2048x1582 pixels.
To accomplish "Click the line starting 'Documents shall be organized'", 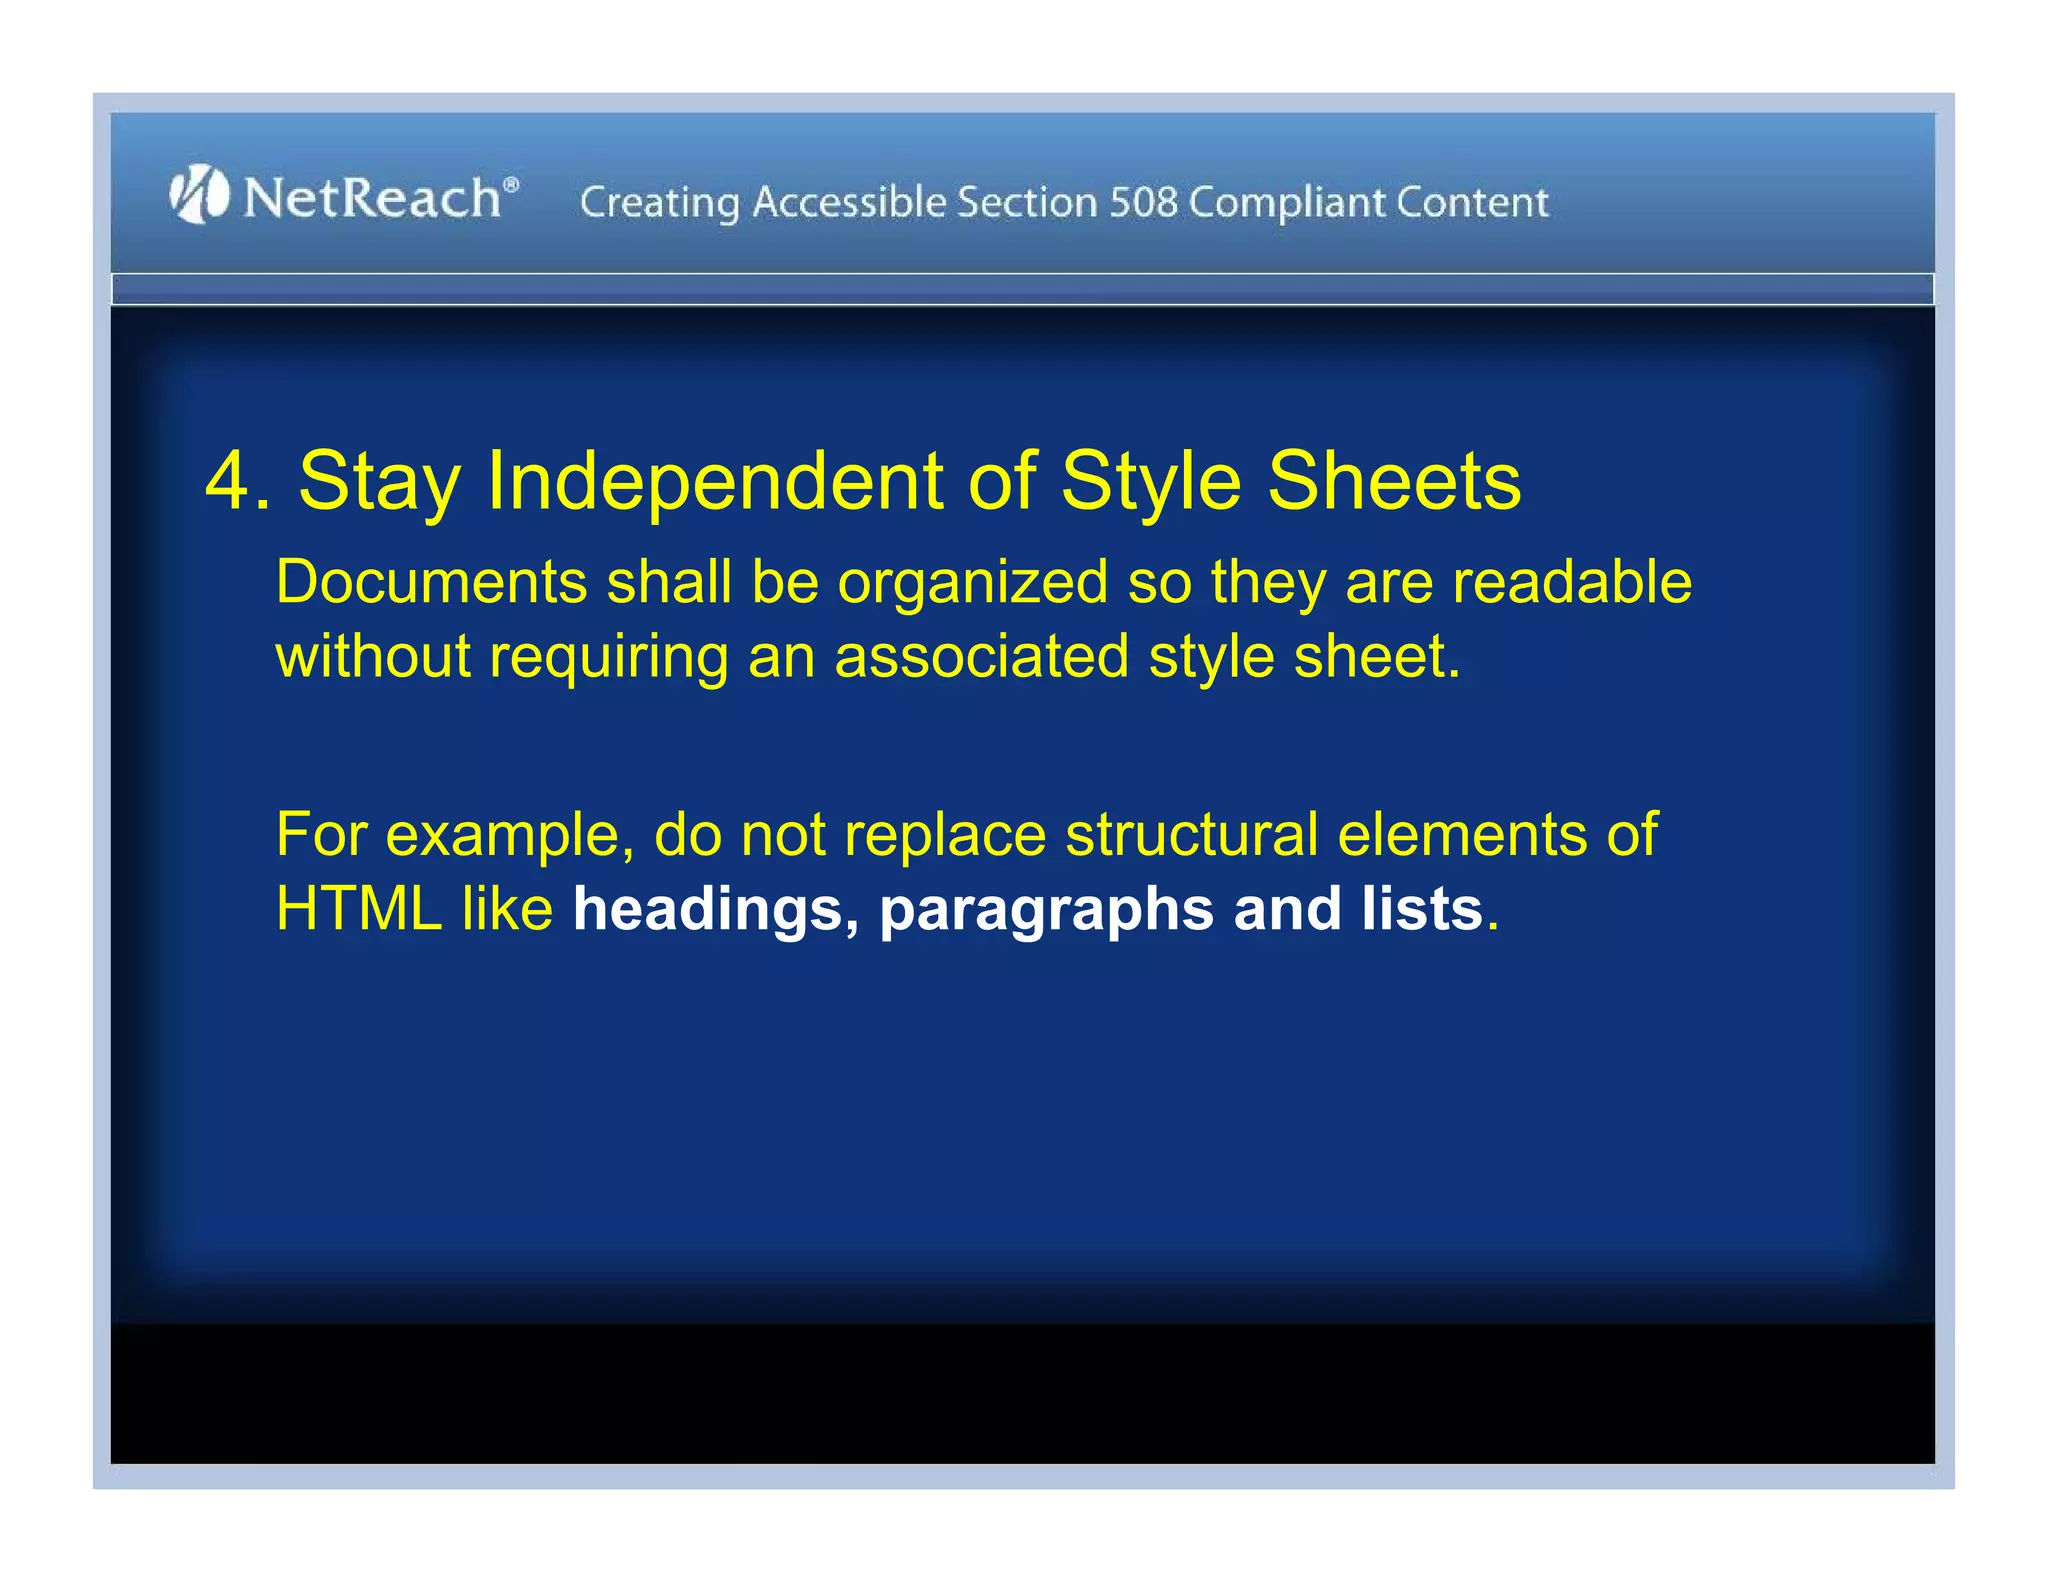I will 982,582.
